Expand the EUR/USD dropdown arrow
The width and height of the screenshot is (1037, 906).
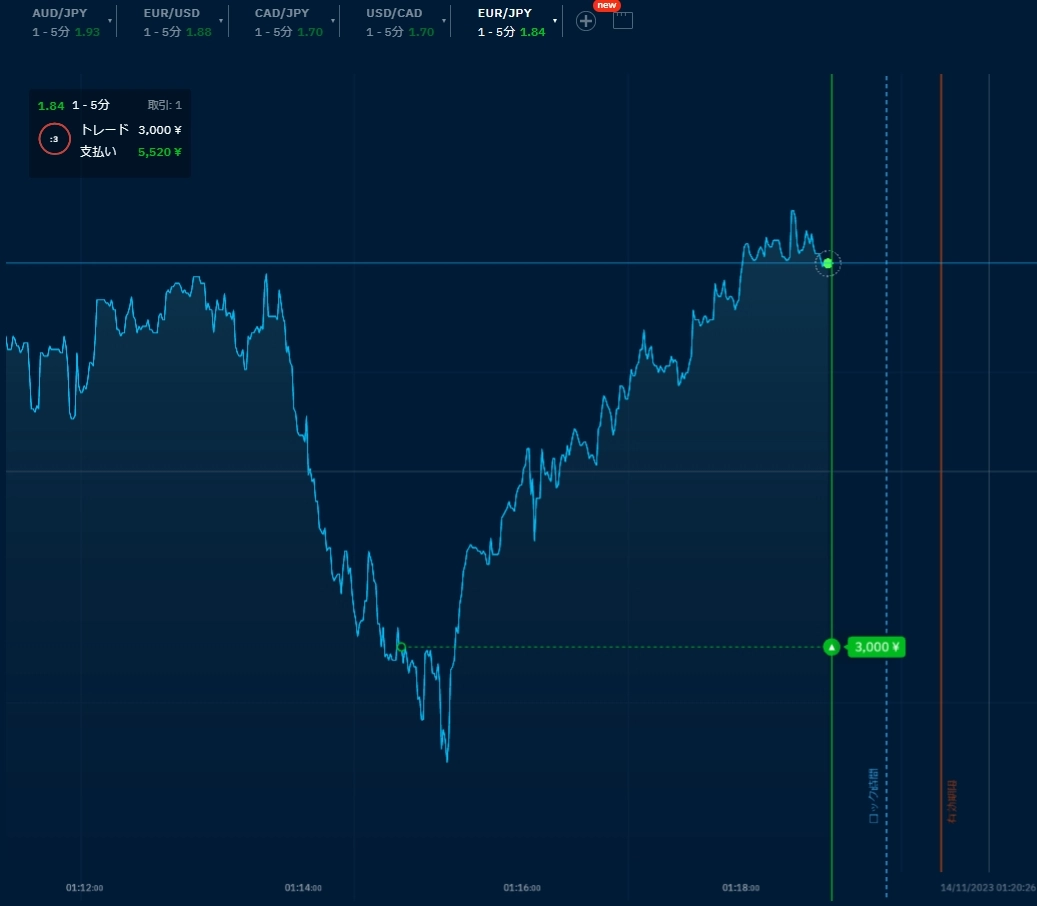[221, 21]
